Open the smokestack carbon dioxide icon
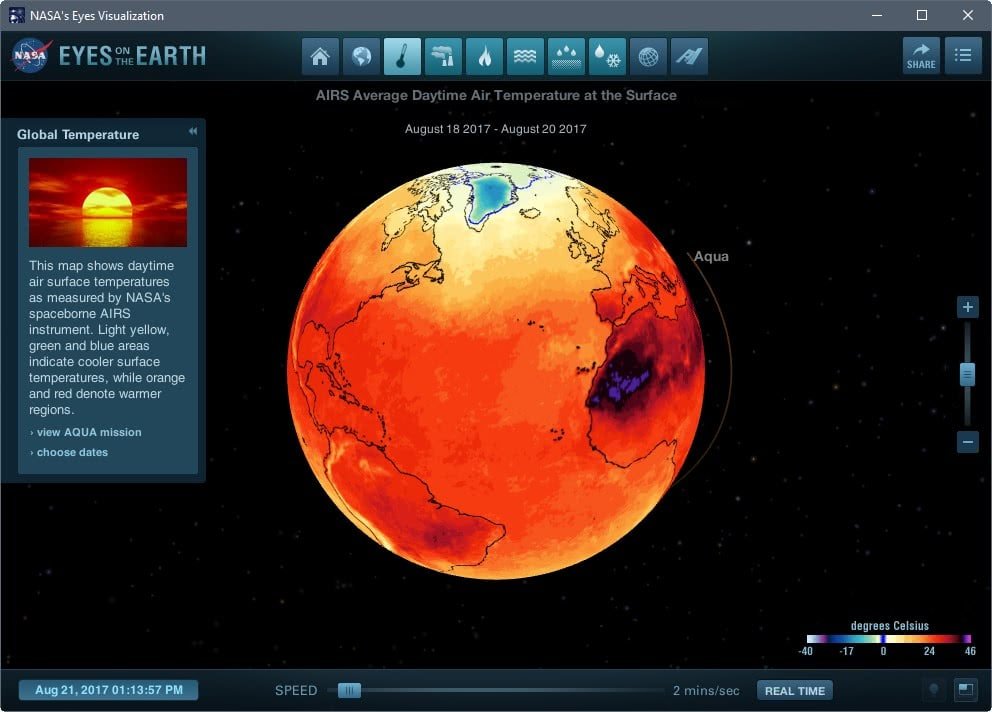Image resolution: width=992 pixels, height=712 pixels. pos(443,56)
